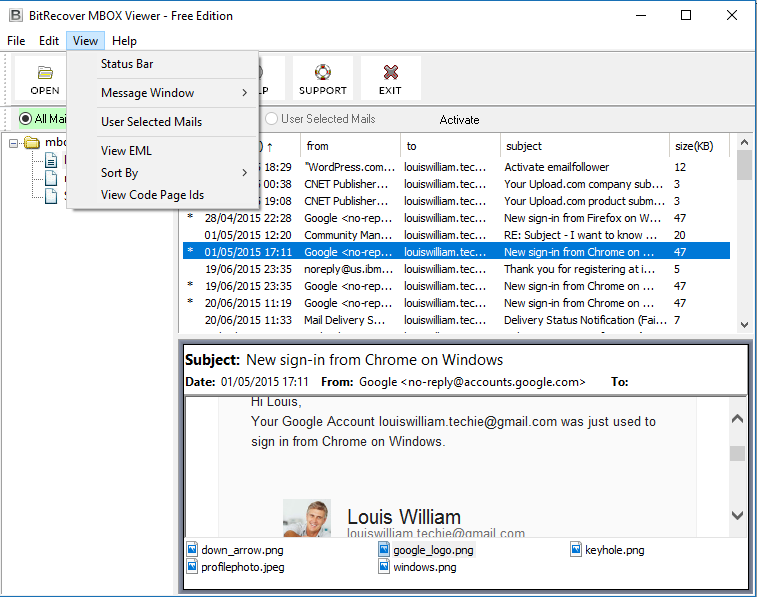Toggle Status Bar in View menu
The width and height of the screenshot is (757, 597).
pos(162,64)
